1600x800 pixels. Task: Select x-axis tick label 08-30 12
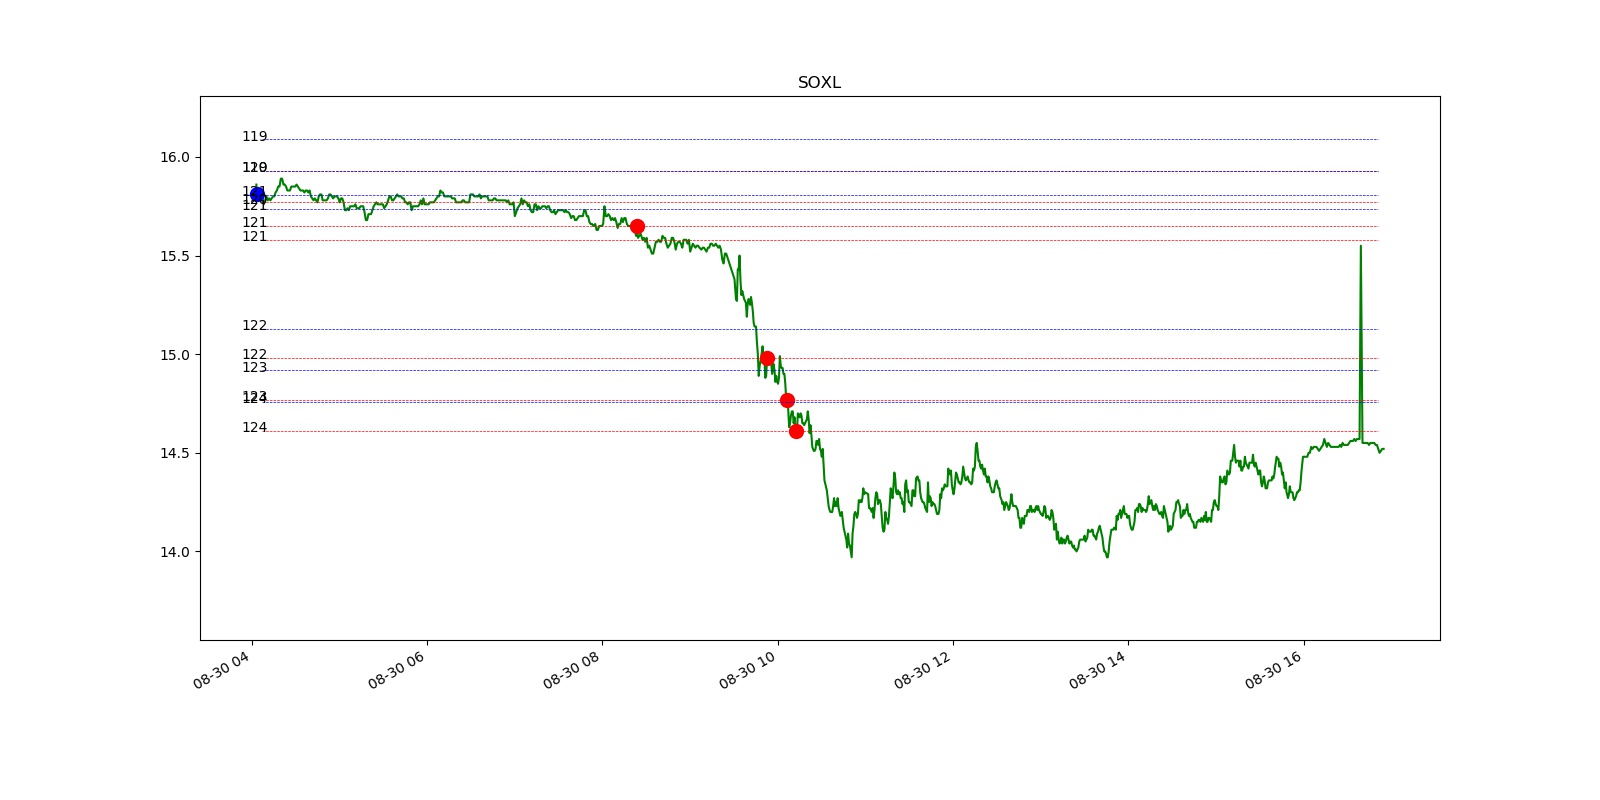(922, 670)
